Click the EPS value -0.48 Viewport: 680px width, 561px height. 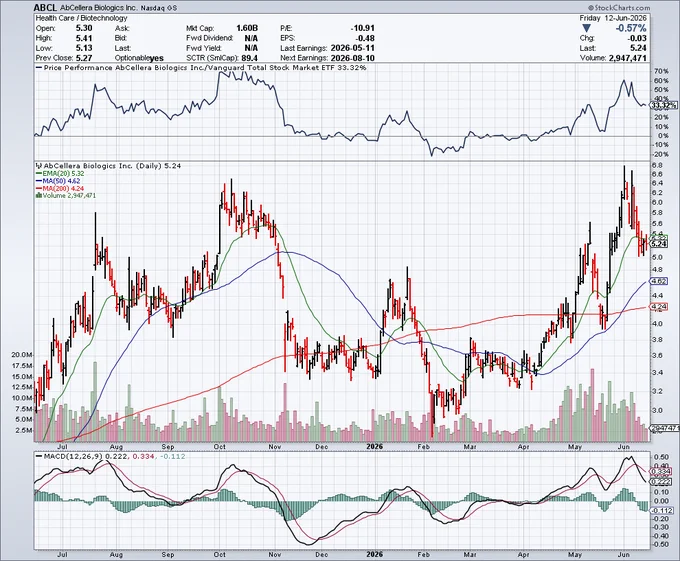point(365,38)
